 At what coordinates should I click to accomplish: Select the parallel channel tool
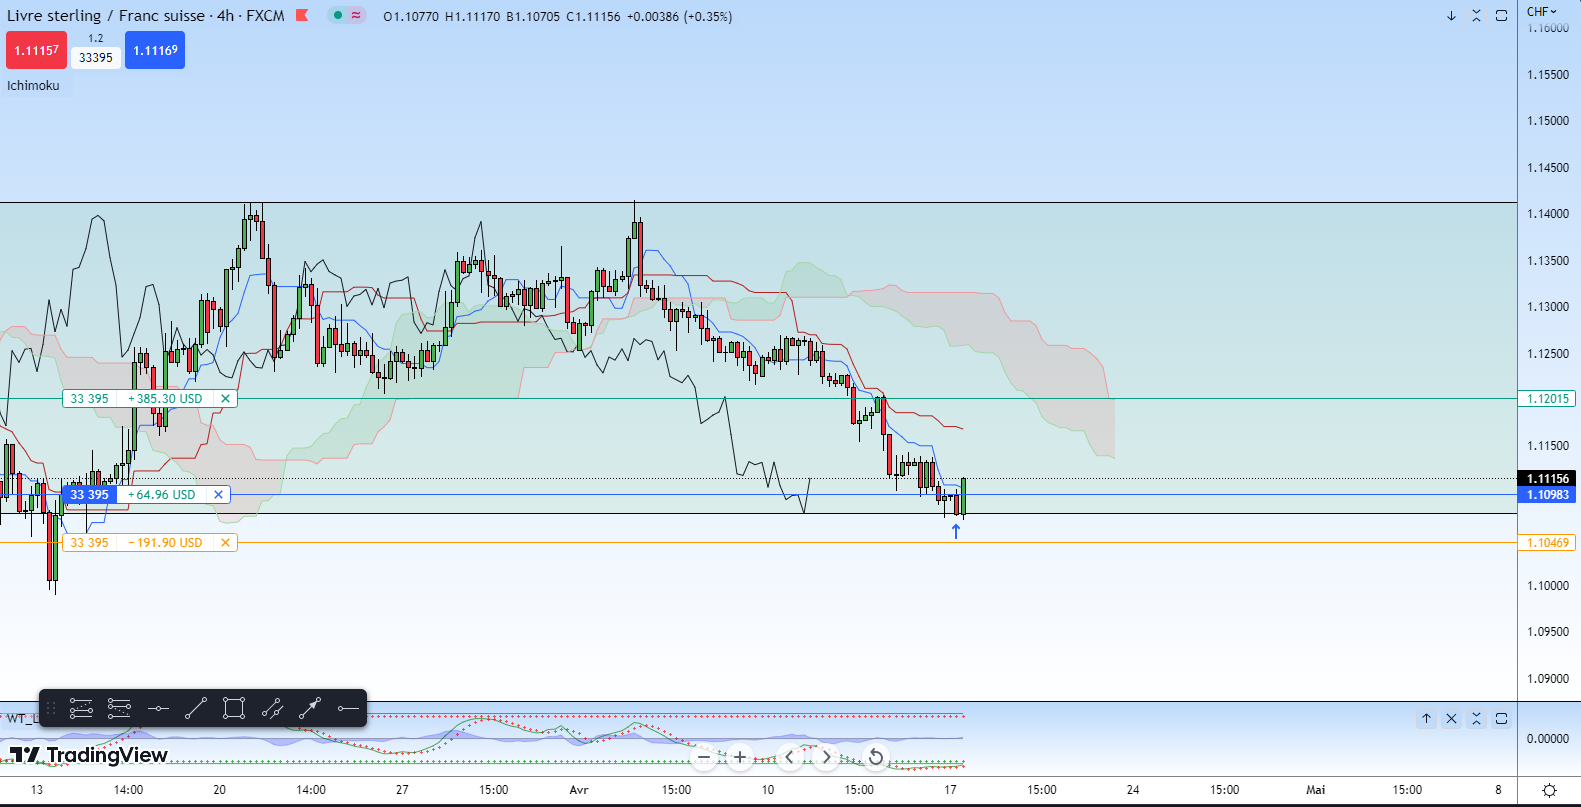(272, 709)
